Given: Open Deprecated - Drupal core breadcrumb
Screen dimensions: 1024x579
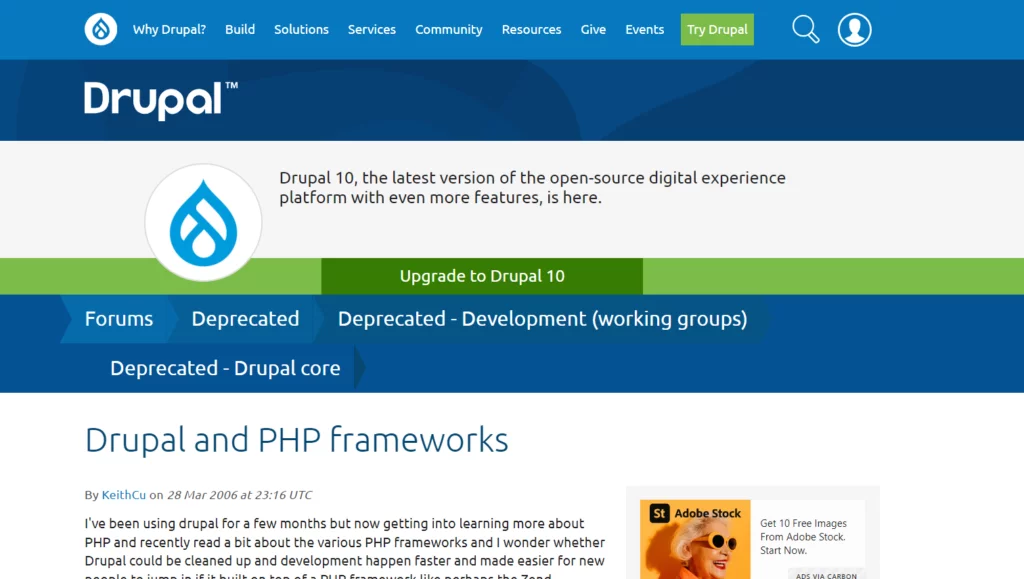Looking at the screenshot, I should coord(225,368).
